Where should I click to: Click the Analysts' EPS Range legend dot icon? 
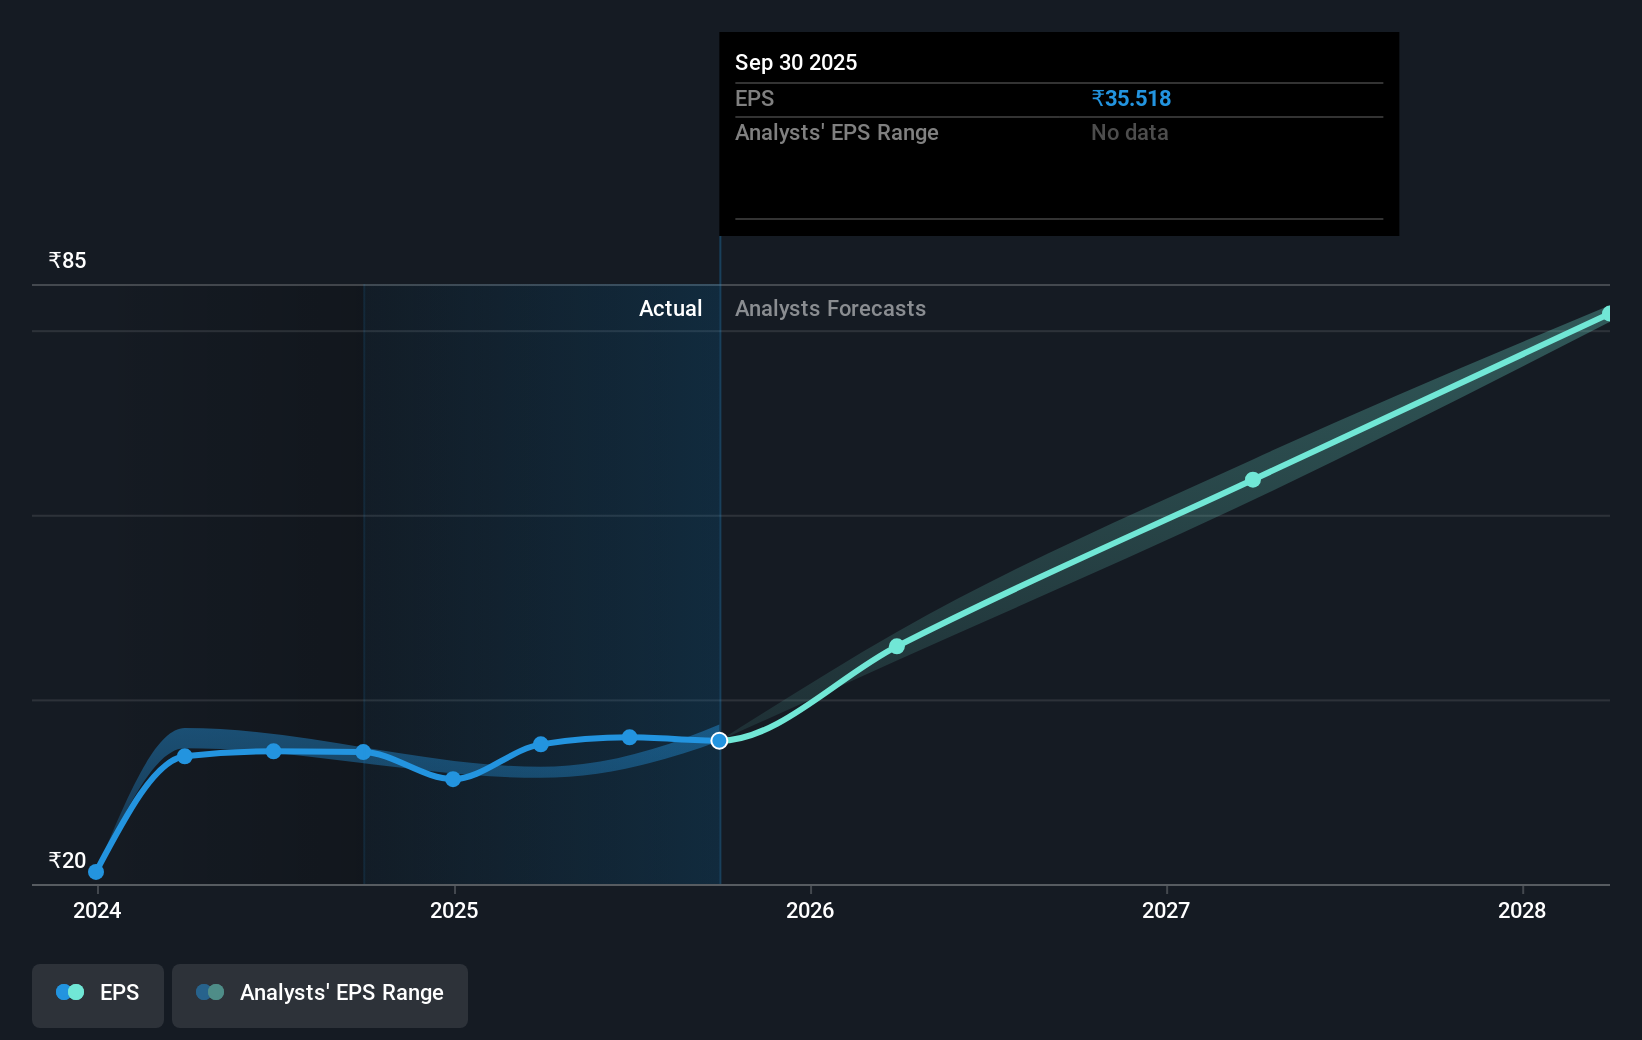point(209,991)
